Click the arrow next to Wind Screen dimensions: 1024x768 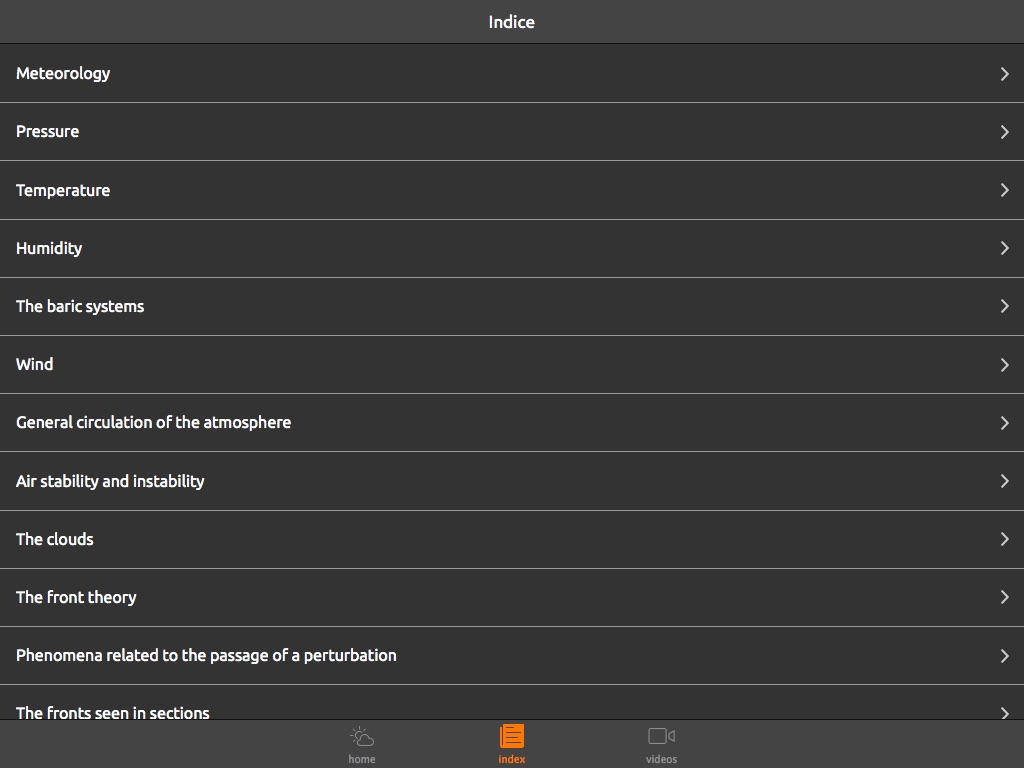(x=1004, y=365)
